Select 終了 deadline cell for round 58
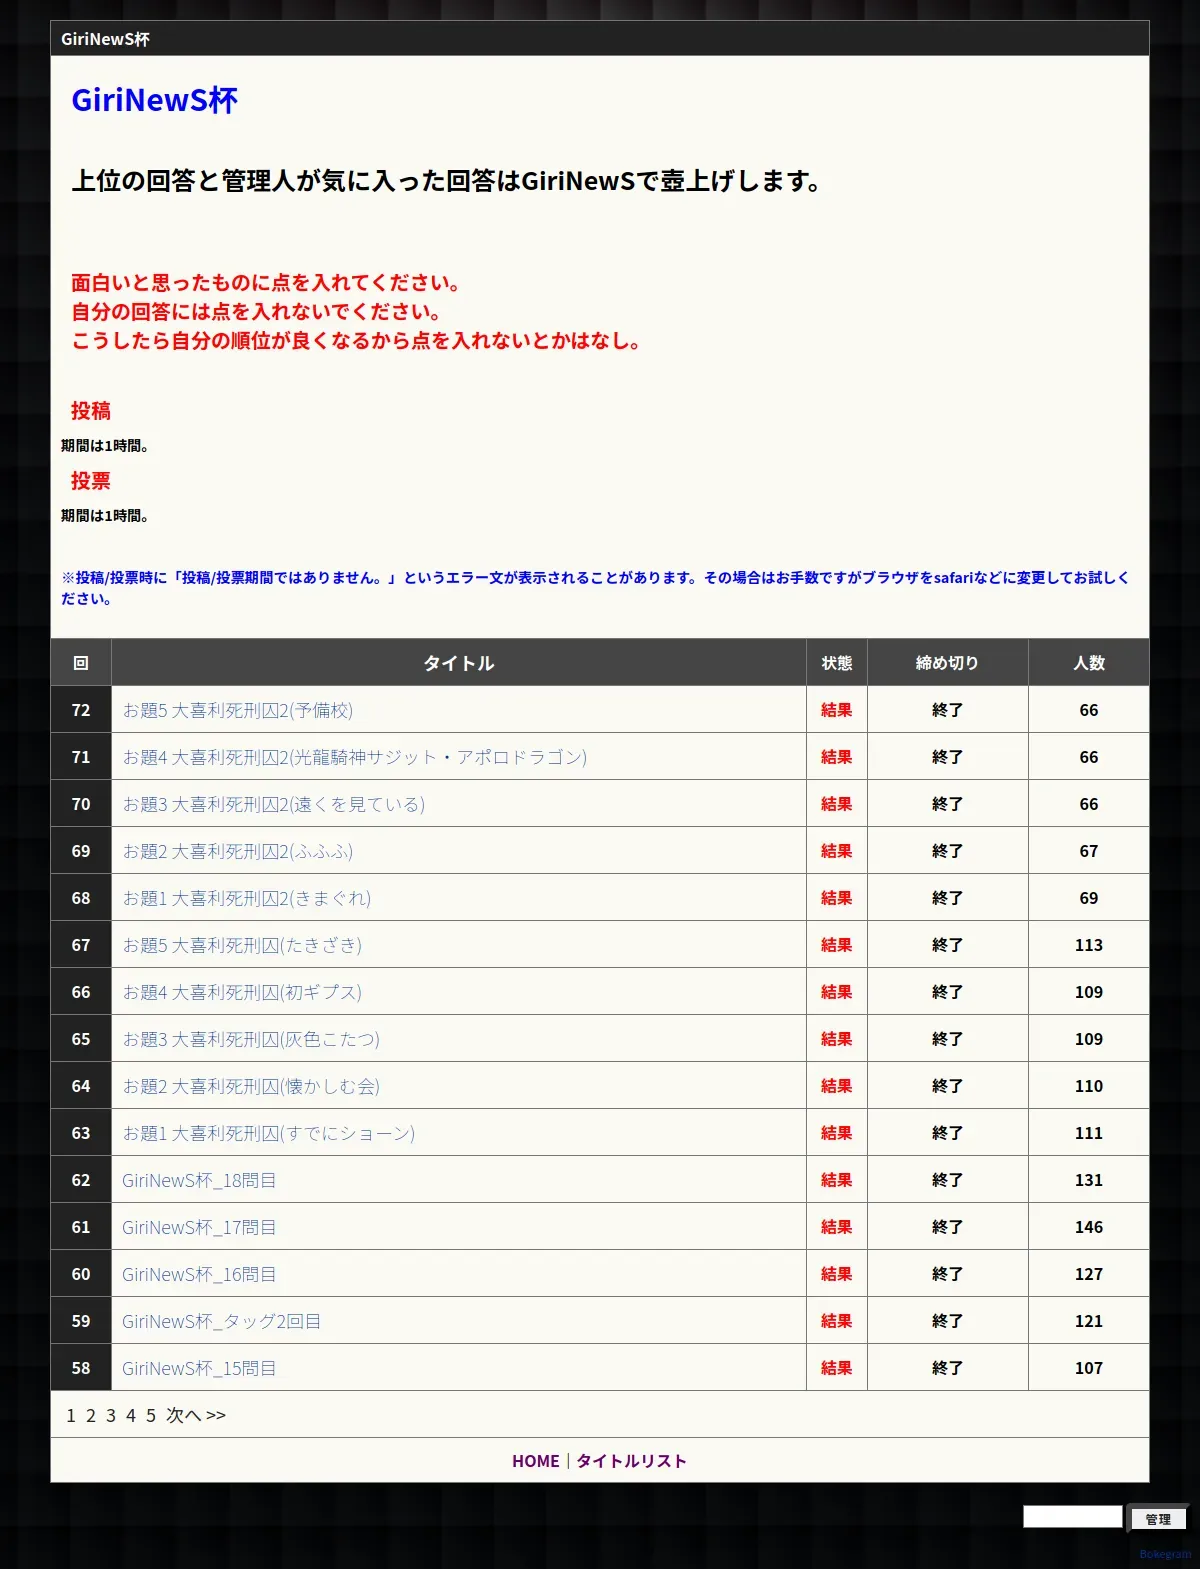 948,1368
